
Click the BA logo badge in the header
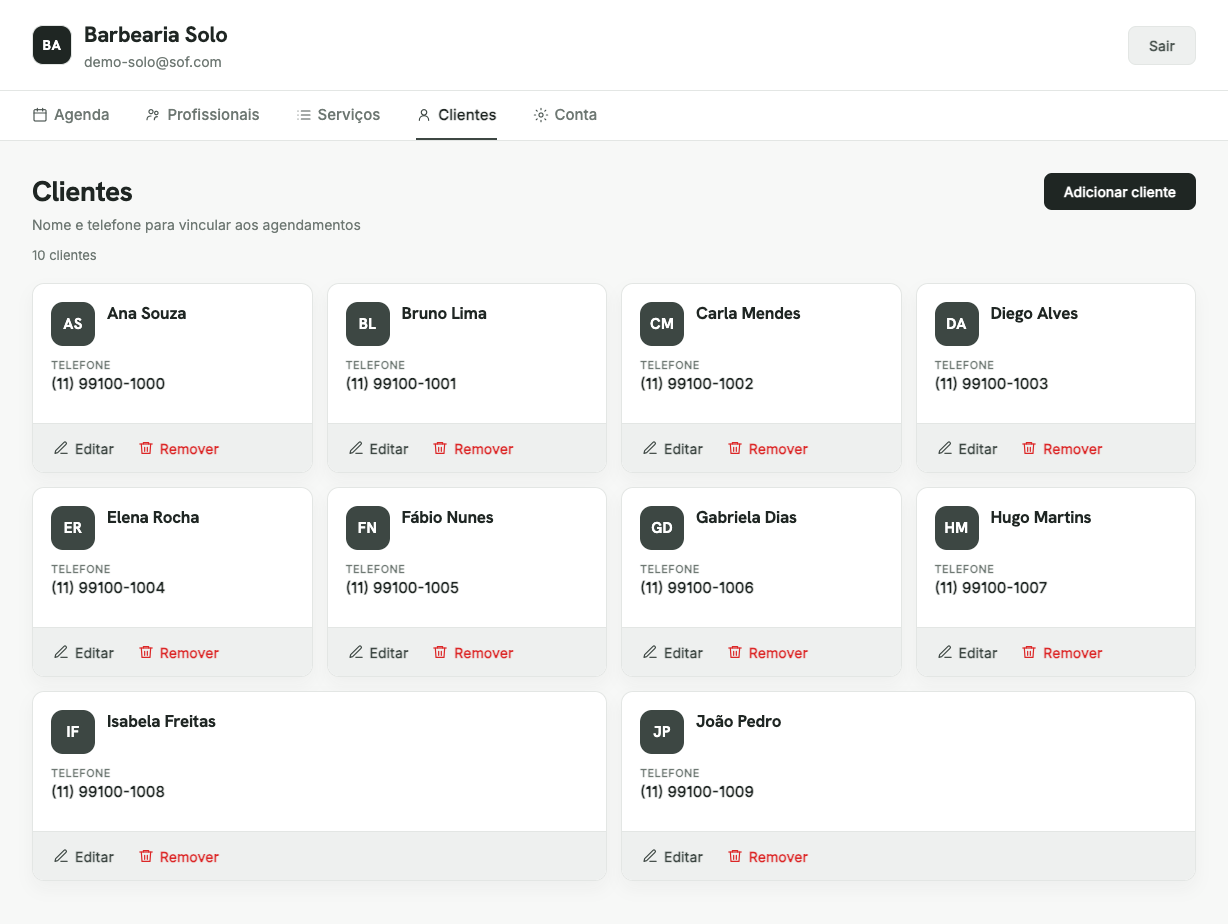tap(52, 45)
